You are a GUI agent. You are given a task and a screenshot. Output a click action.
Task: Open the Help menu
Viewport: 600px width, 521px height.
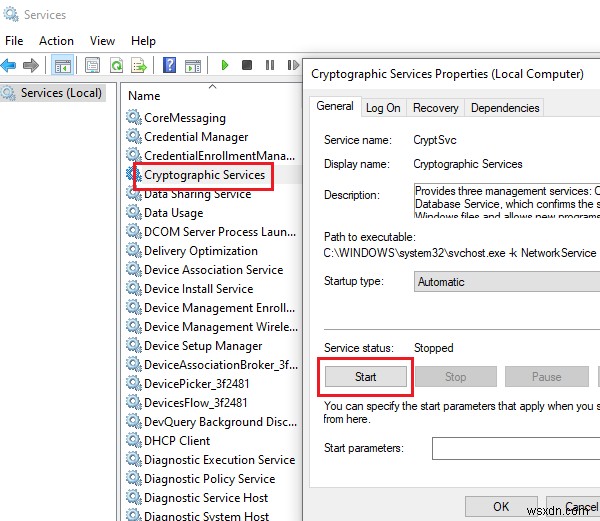pos(143,41)
